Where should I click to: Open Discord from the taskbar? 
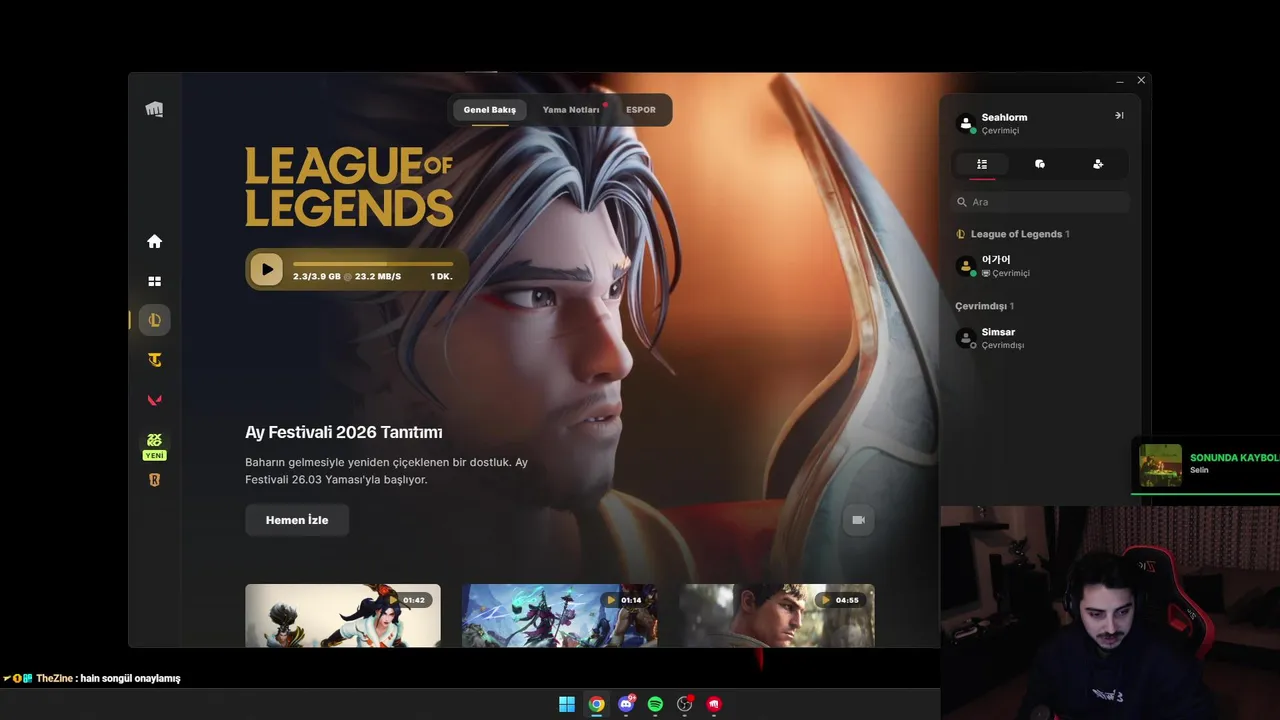pos(626,704)
